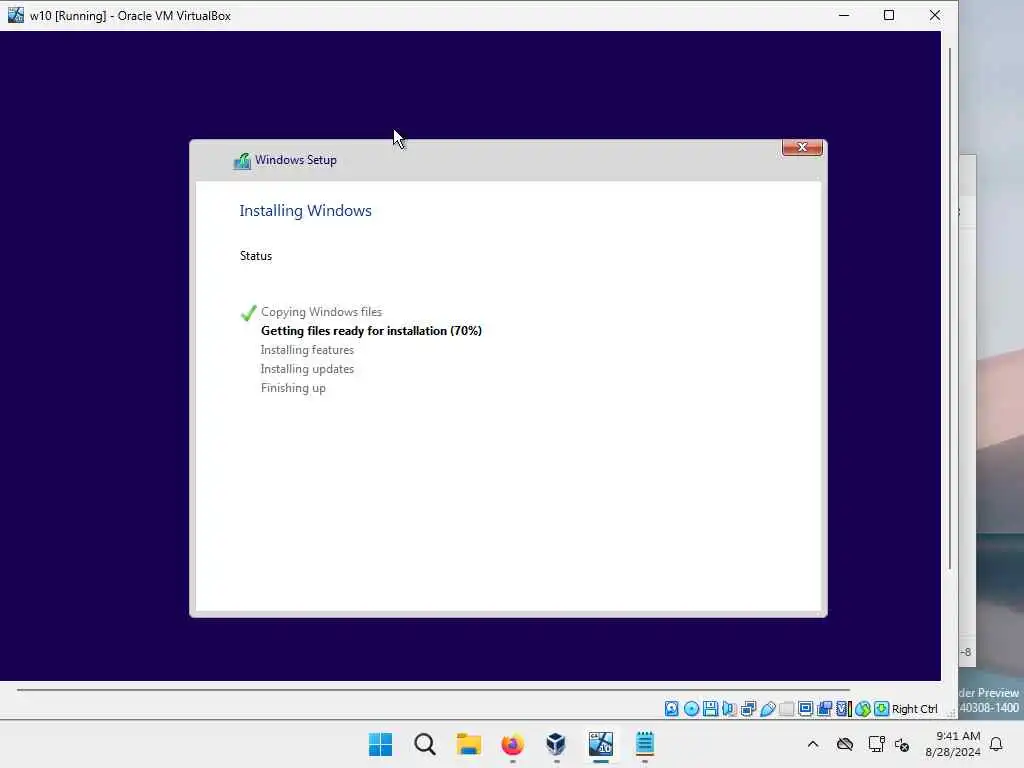Toggle the mouse integration indicator icon
The height and width of the screenshot is (768, 1024).
pos(863,709)
